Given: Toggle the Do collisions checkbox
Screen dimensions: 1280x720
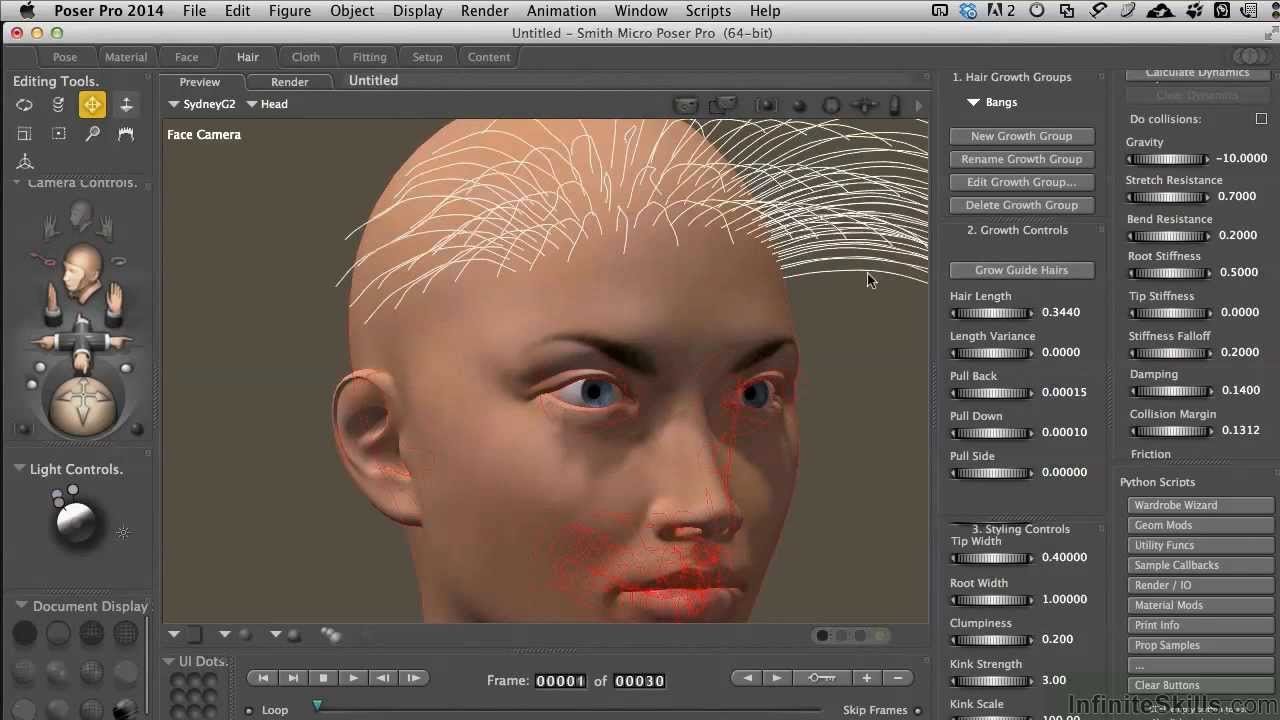Looking at the screenshot, I should pos(1261,119).
